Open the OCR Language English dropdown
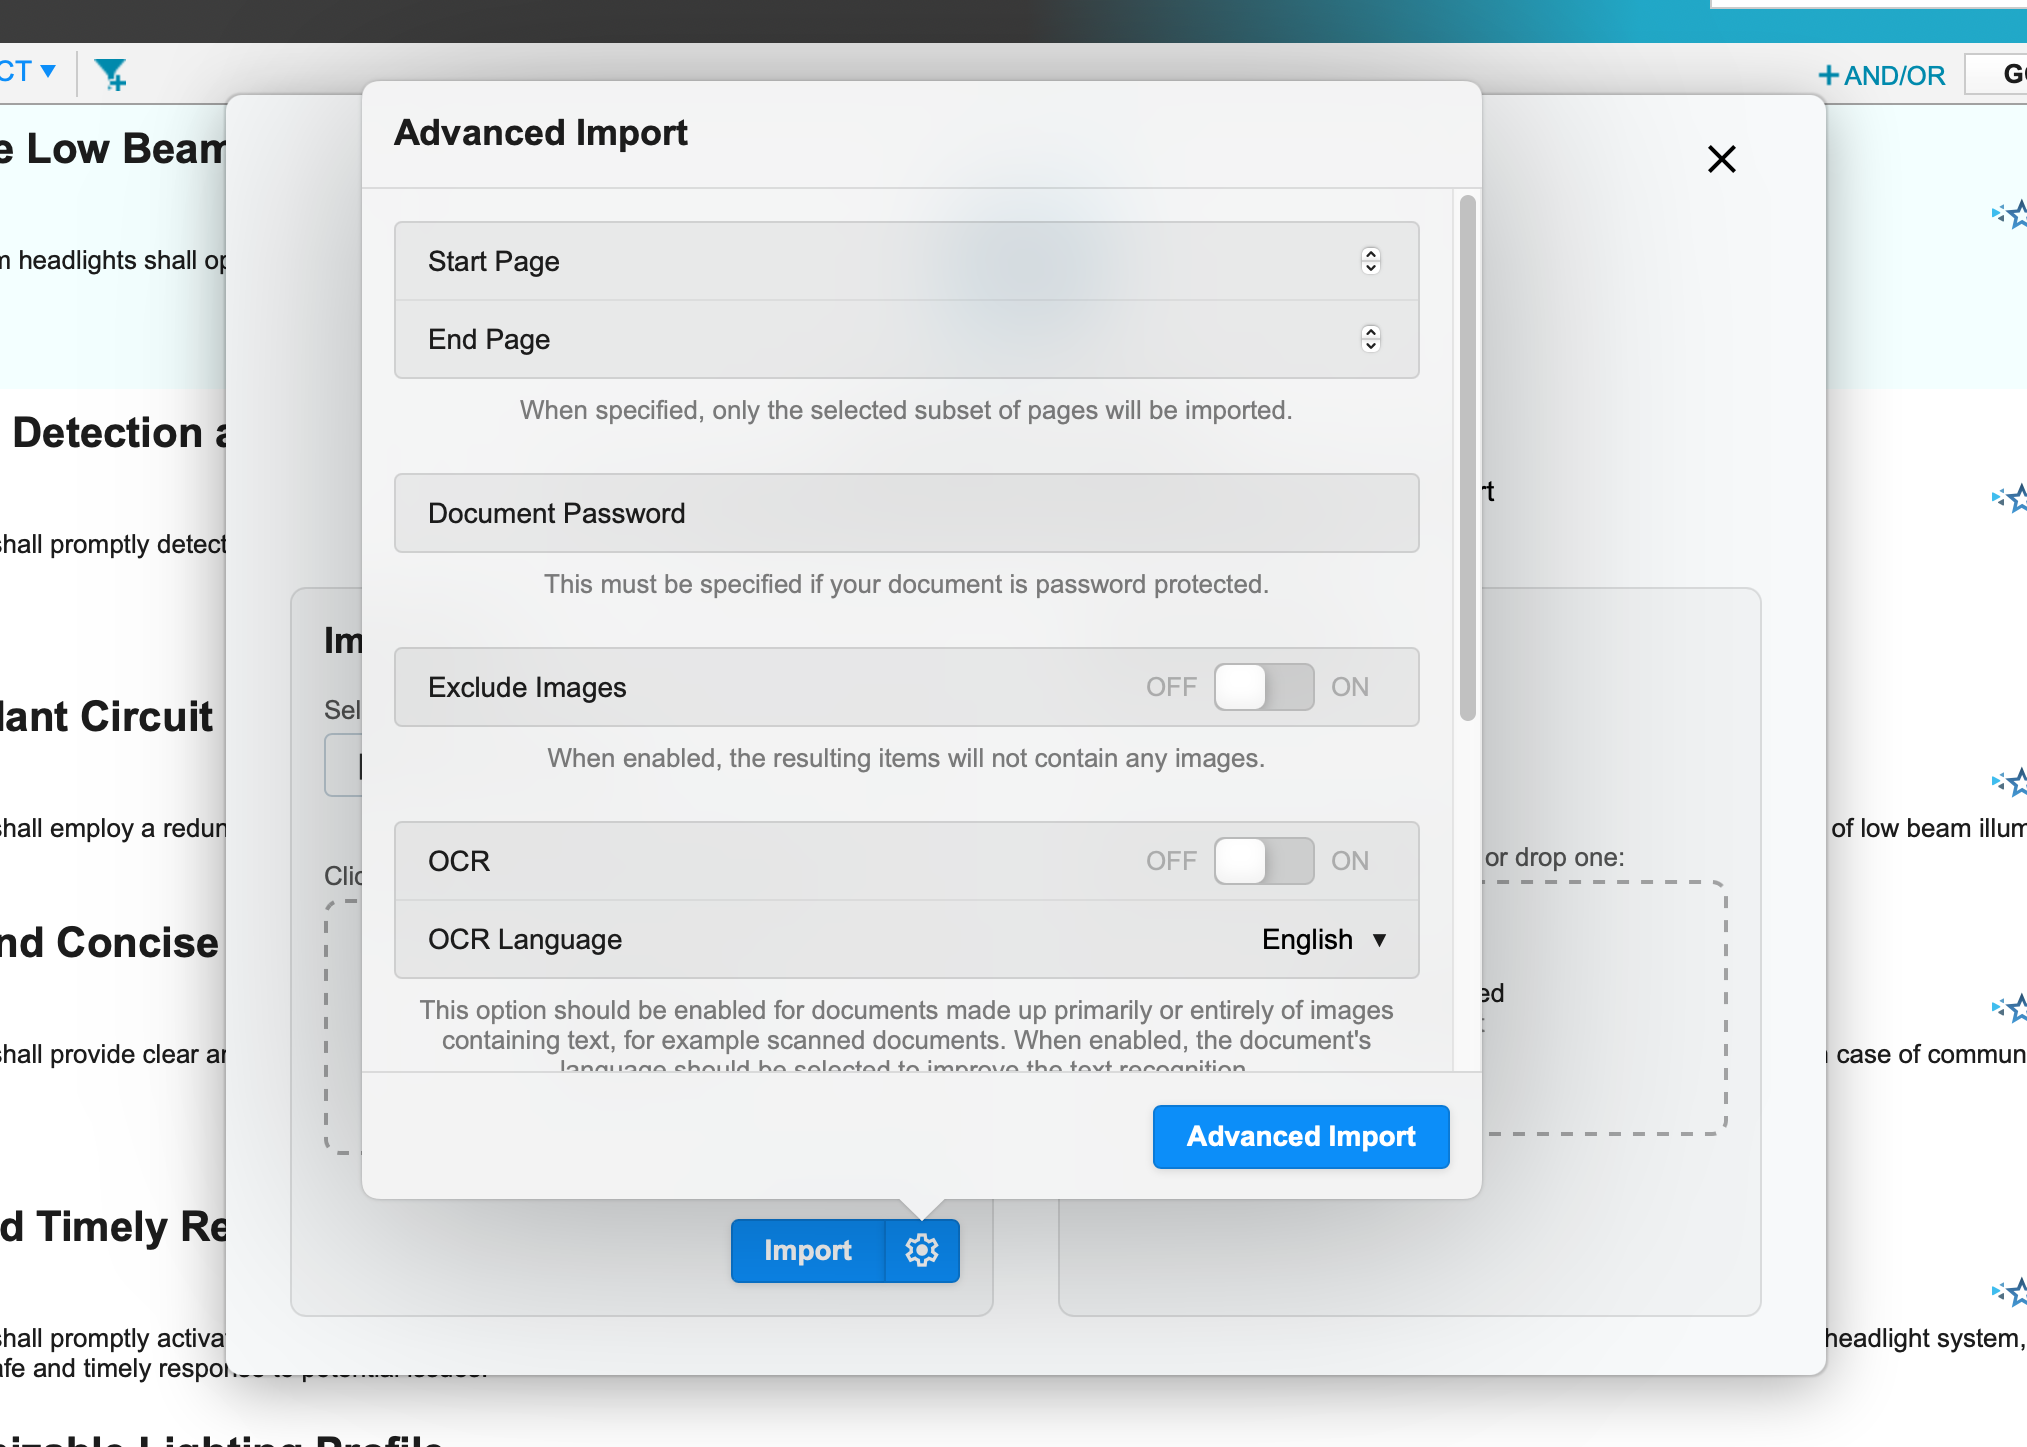 click(1323, 939)
